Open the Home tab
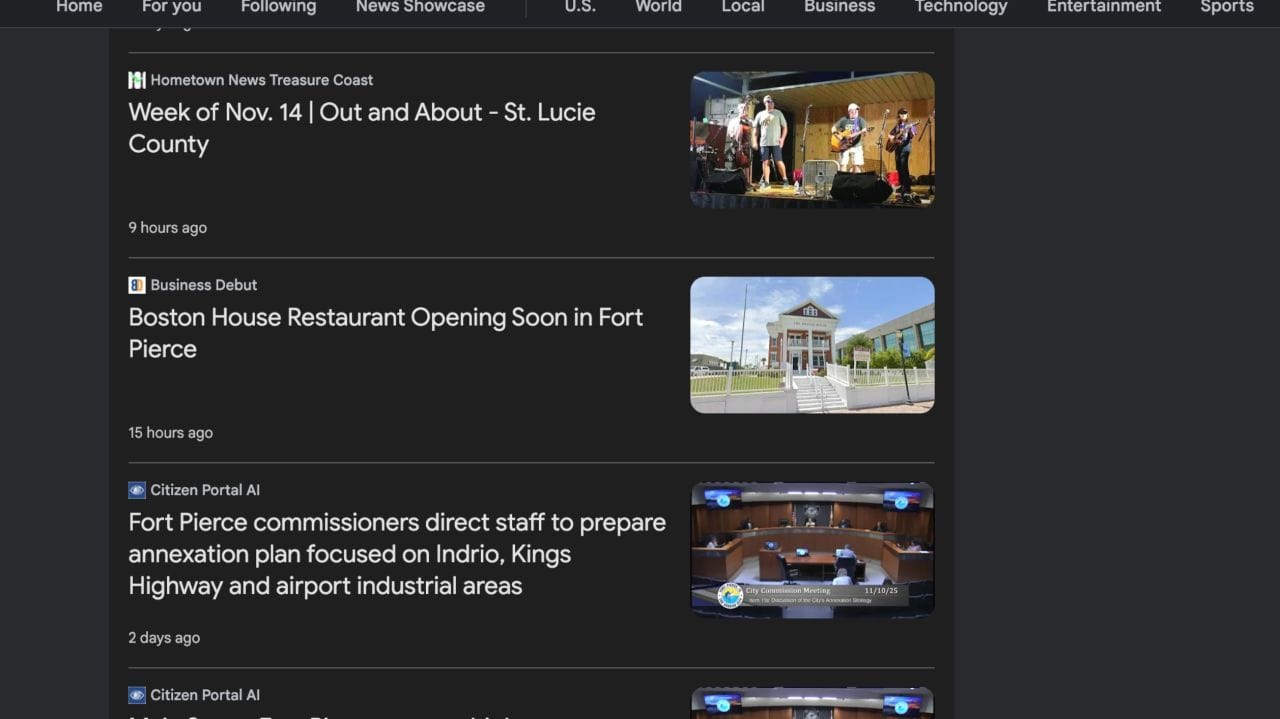The height and width of the screenshot is (719, 1280). click(79, 6)
